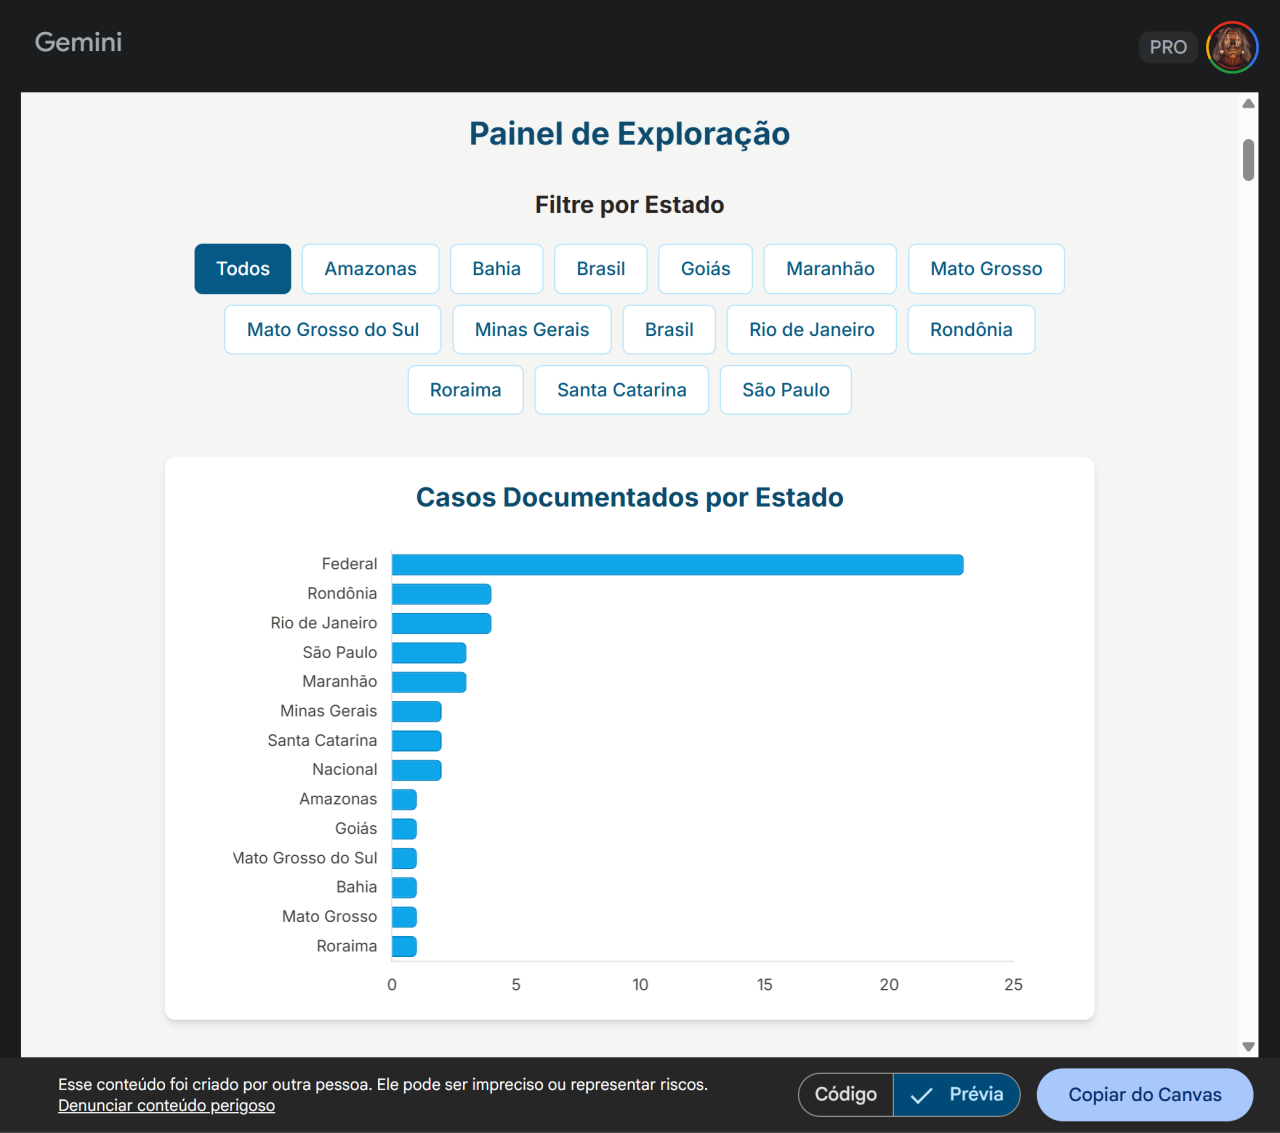1280x1133 pixels.
Task: Click the scroll down arrow
Action: pos(1248,1046)
